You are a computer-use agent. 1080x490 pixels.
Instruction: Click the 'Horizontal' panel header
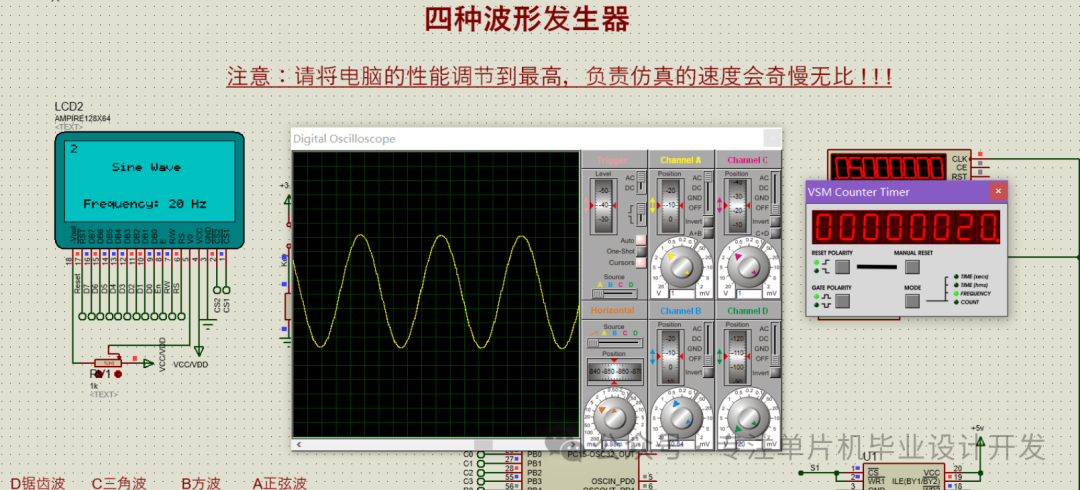[x=612, y=310]
